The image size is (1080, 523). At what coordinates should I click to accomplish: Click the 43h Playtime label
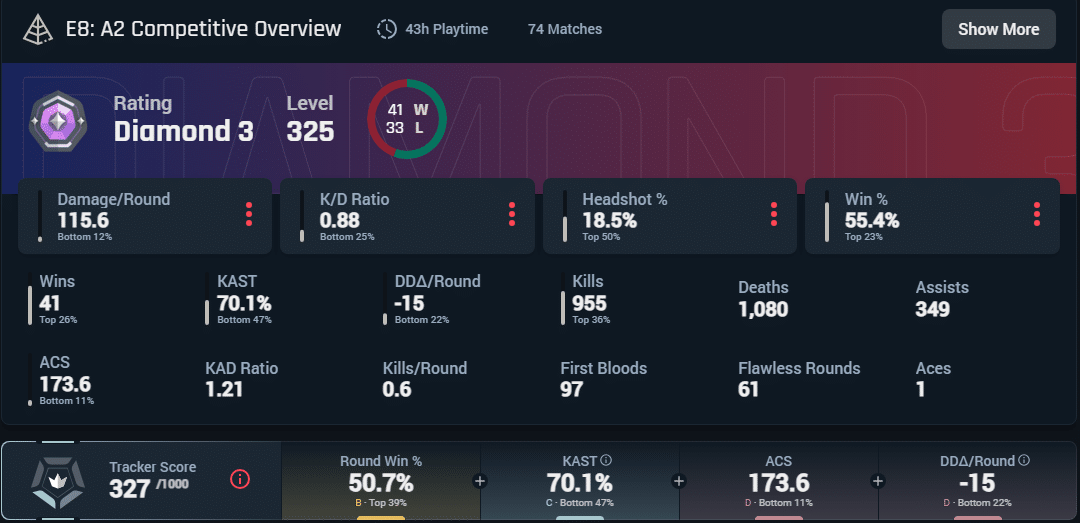(447, 30)
